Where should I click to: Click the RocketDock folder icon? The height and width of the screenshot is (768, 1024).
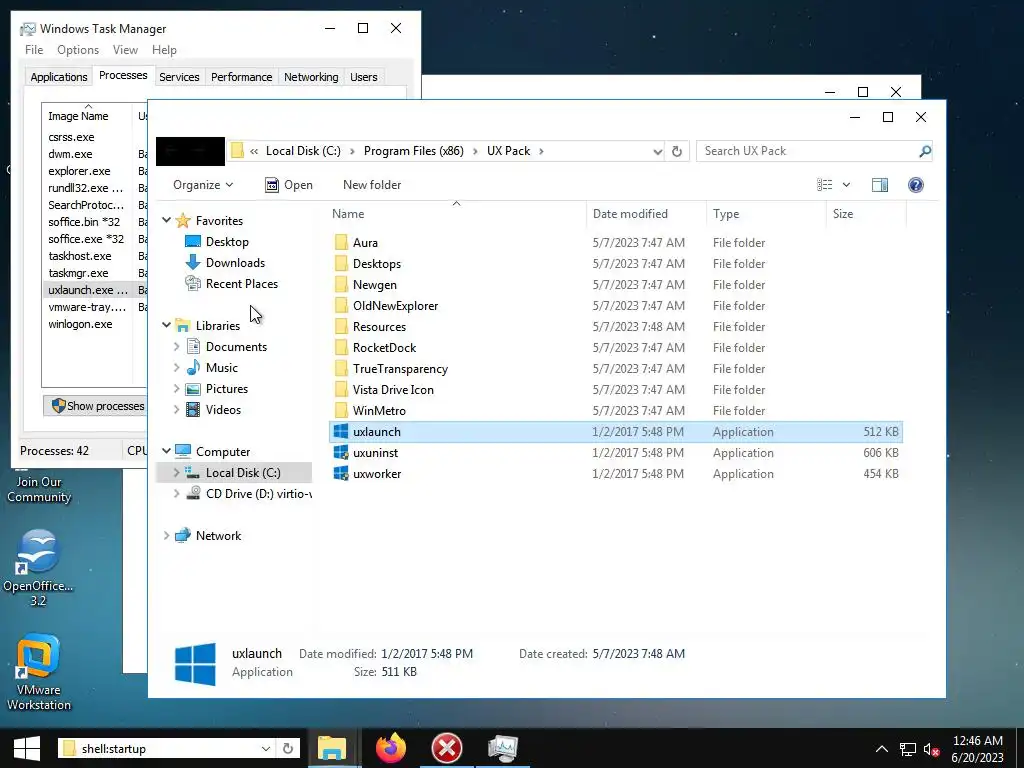(x=341, y=347)
